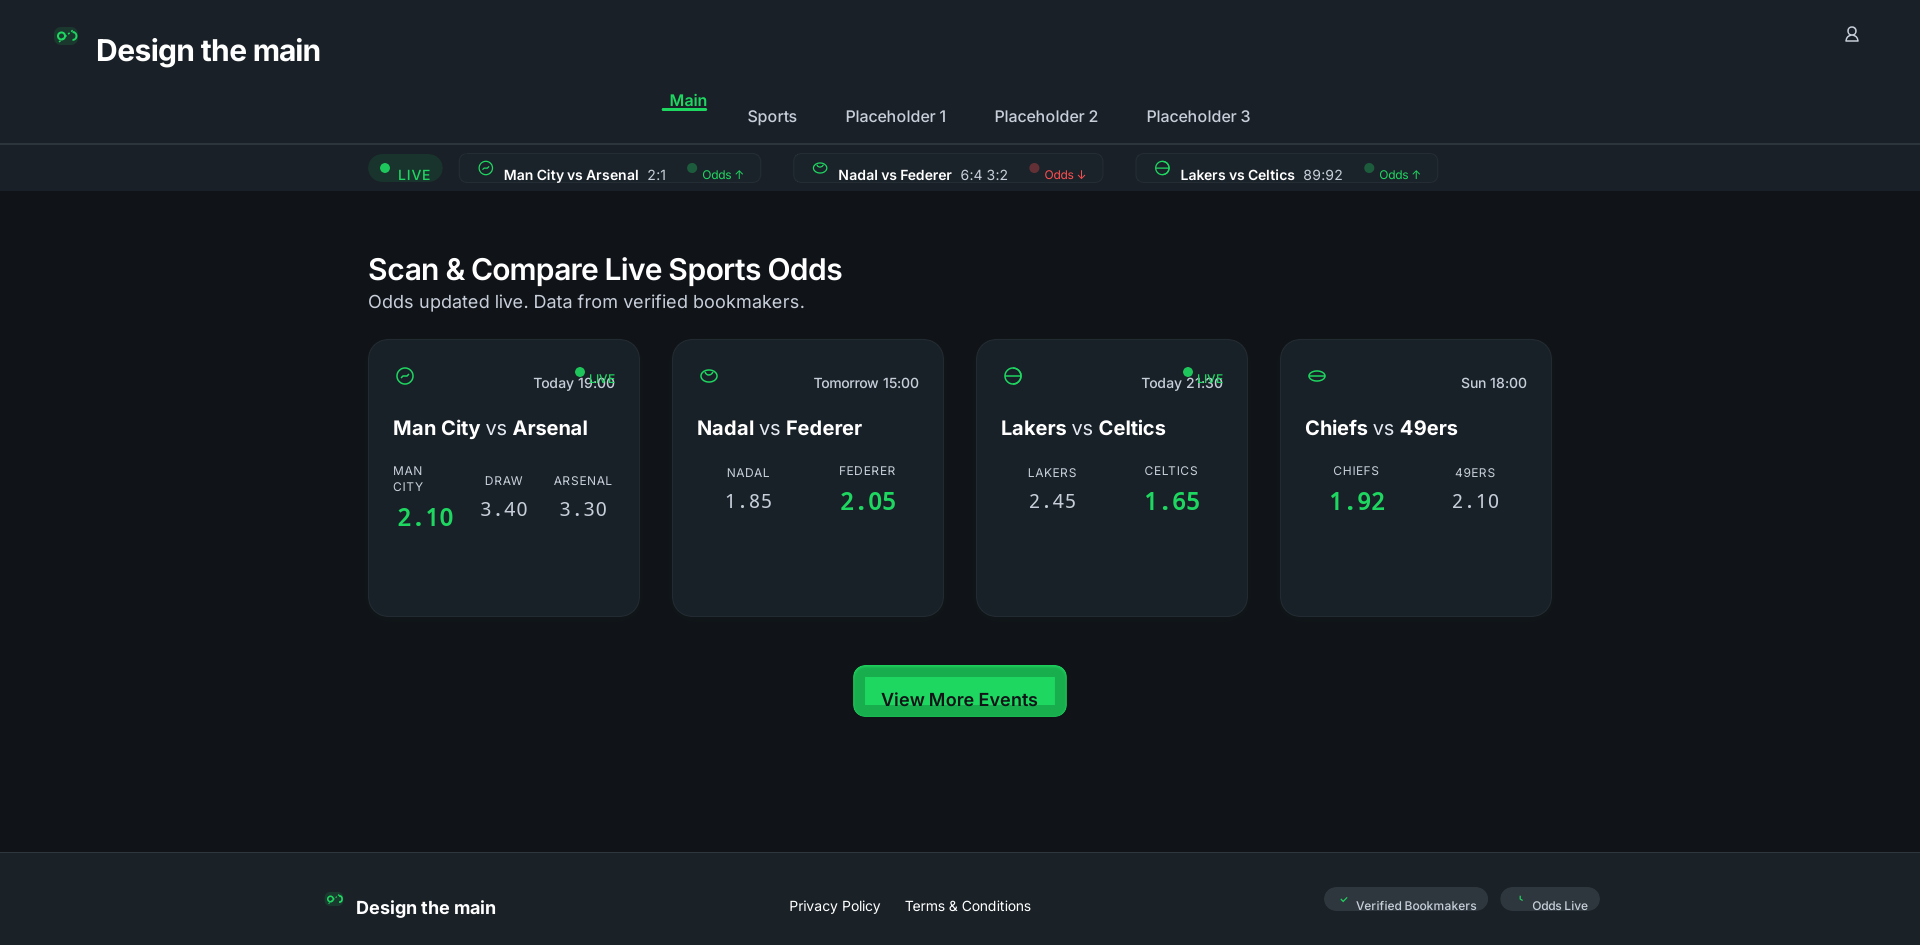Select Man City odds 2.10
The image size is (1920, 945).
click(425, 517)
